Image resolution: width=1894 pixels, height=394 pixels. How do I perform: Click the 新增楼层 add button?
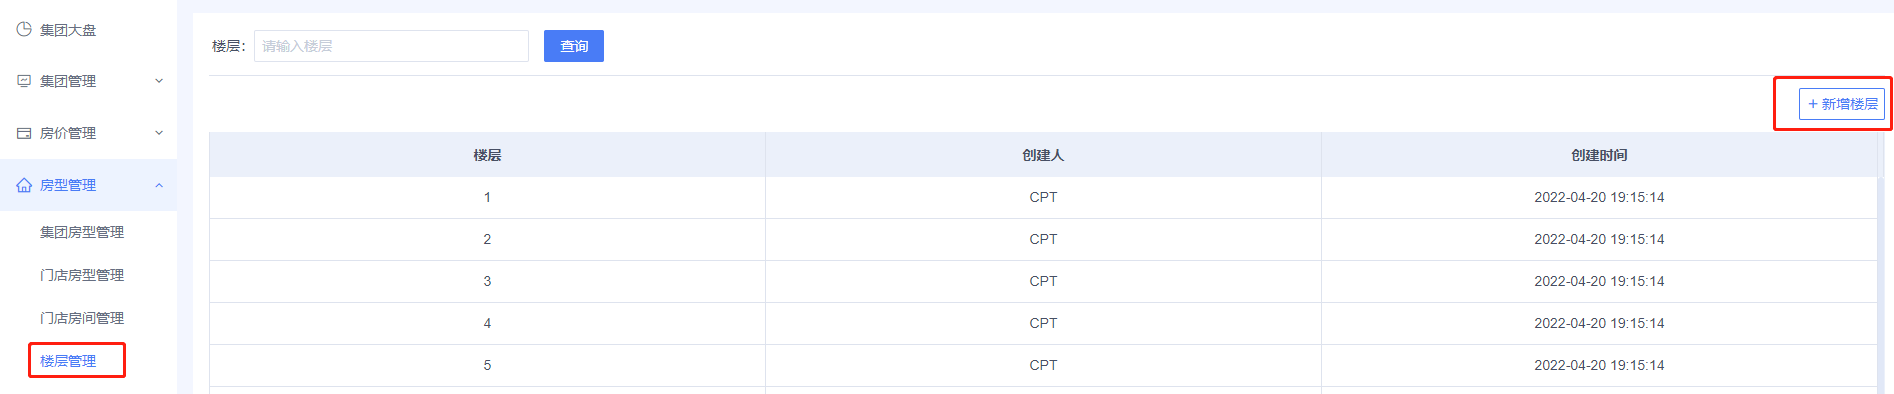1842,104
